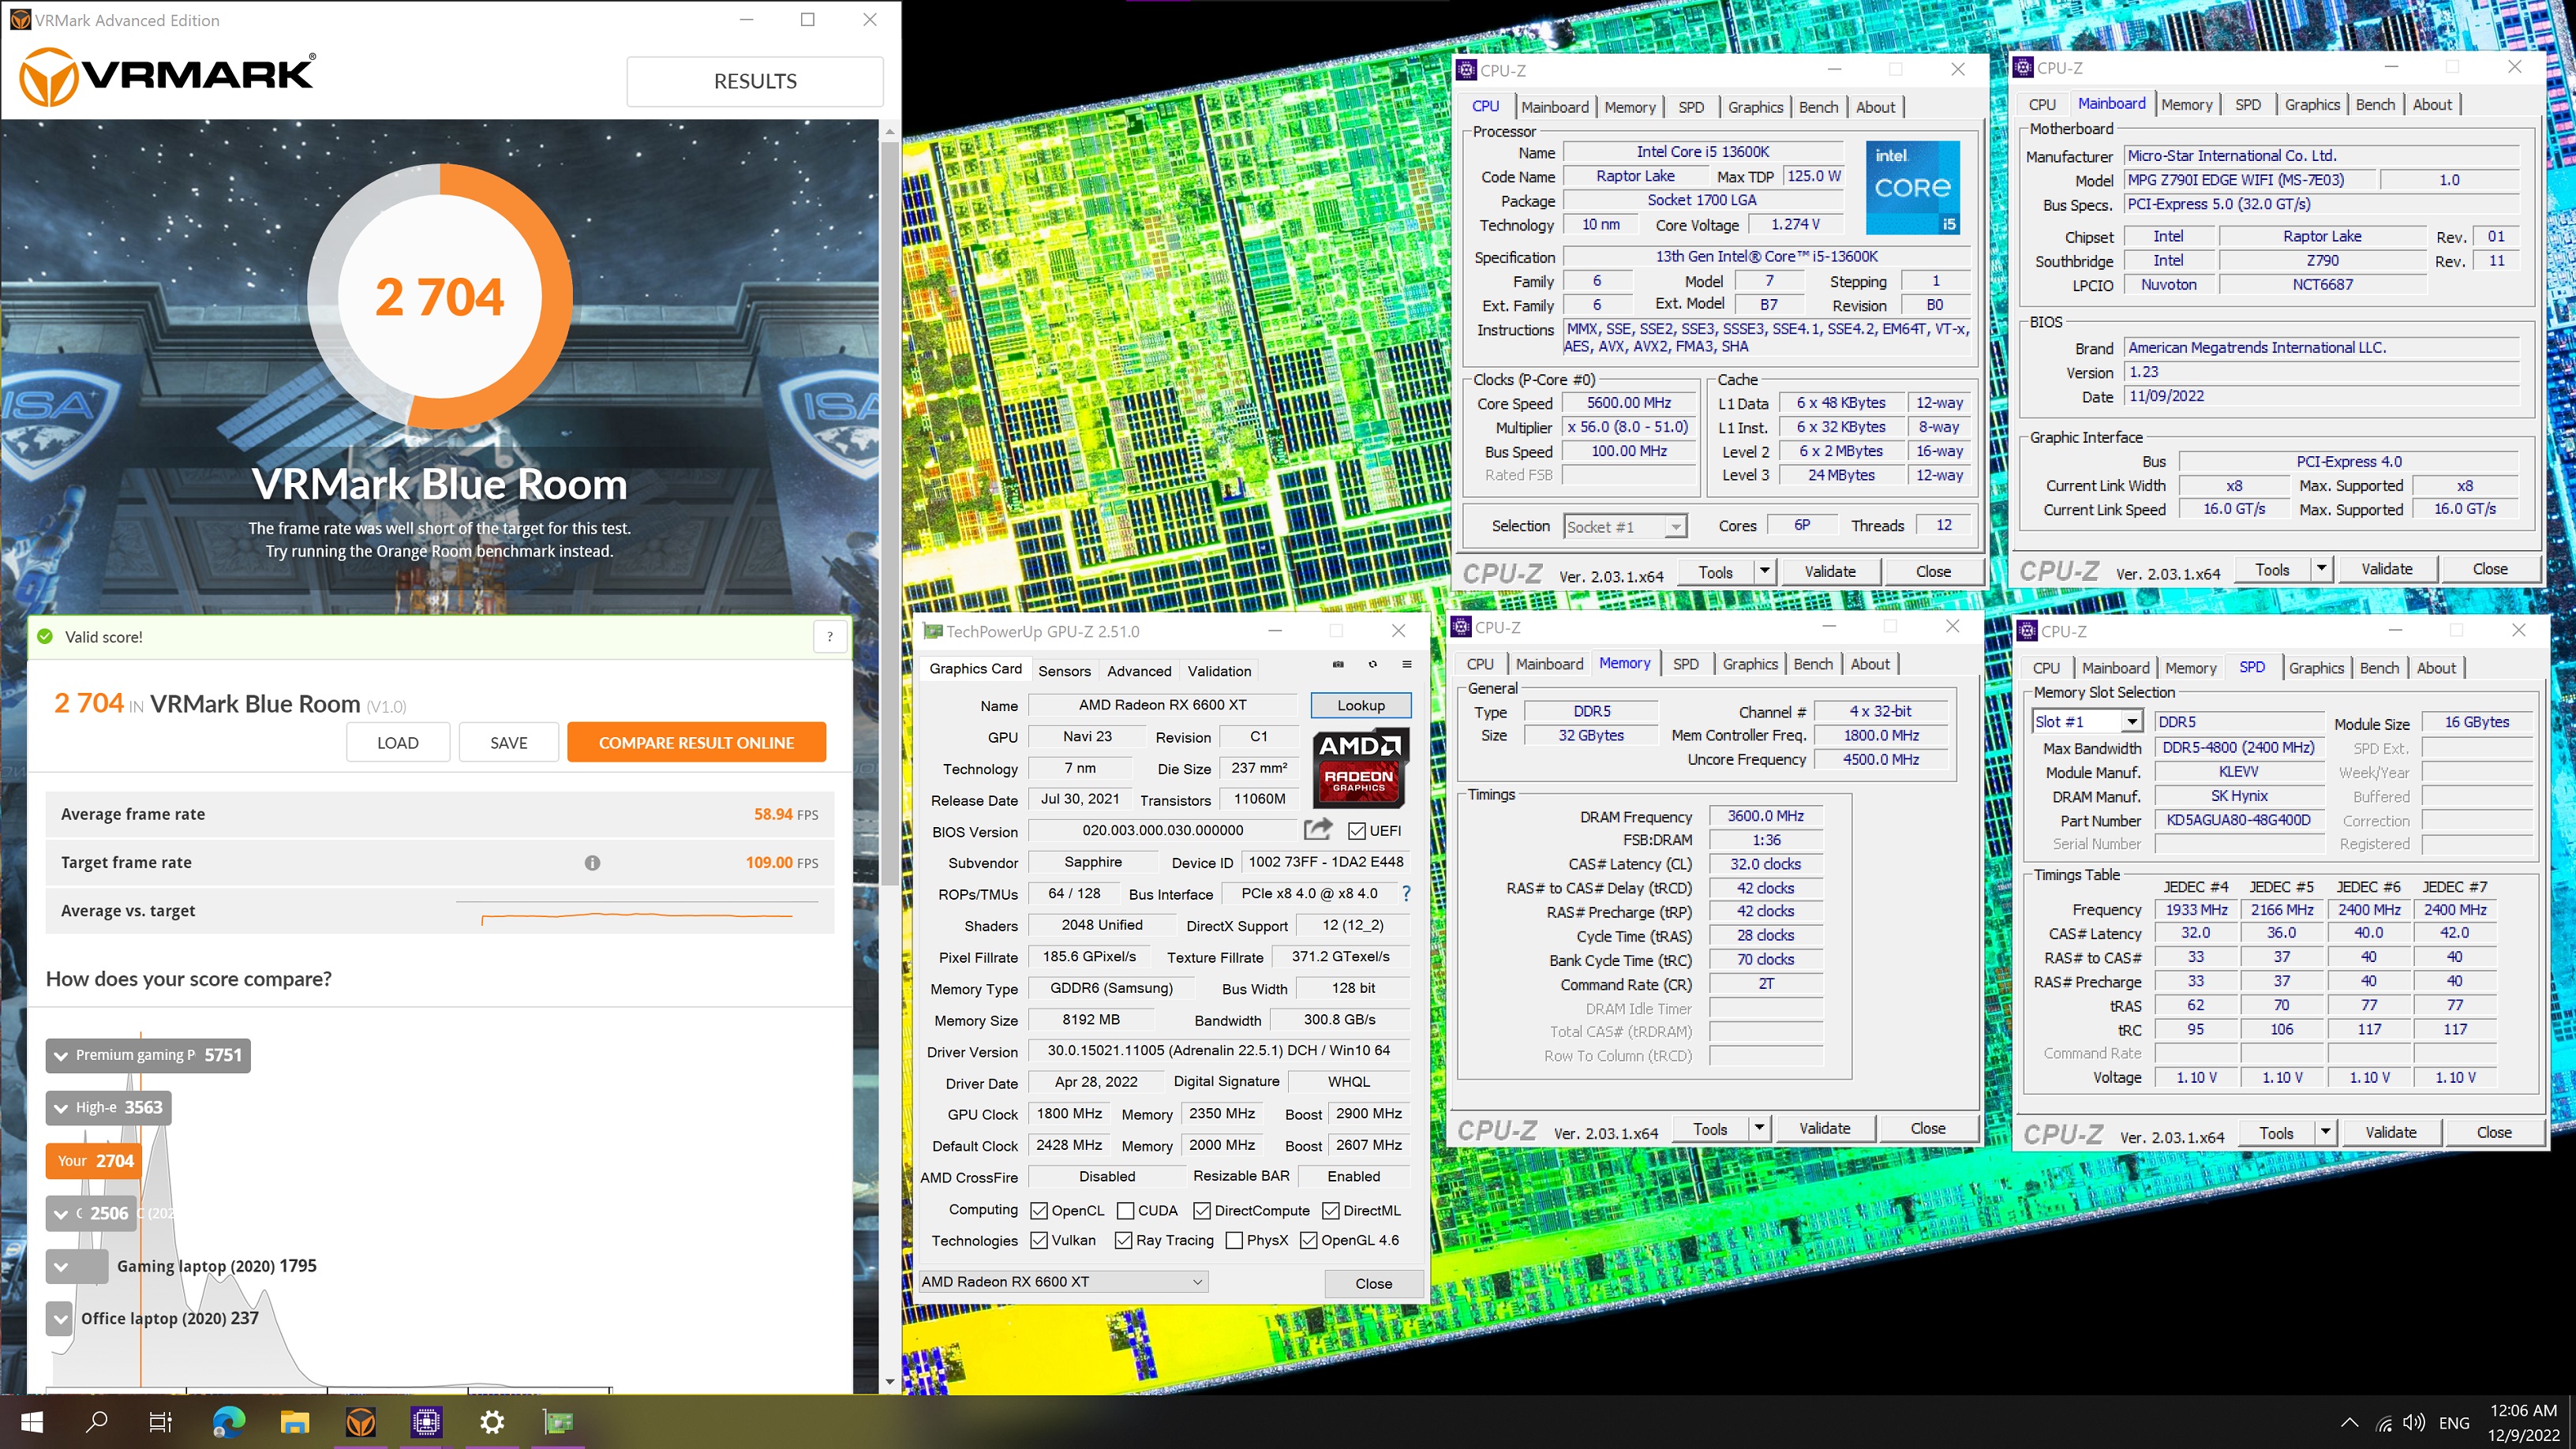This screenshot has width=2576, height=1449.
Task: Toggle the Ray Tracing checkbox
Action: [x=1123, y=1240]
